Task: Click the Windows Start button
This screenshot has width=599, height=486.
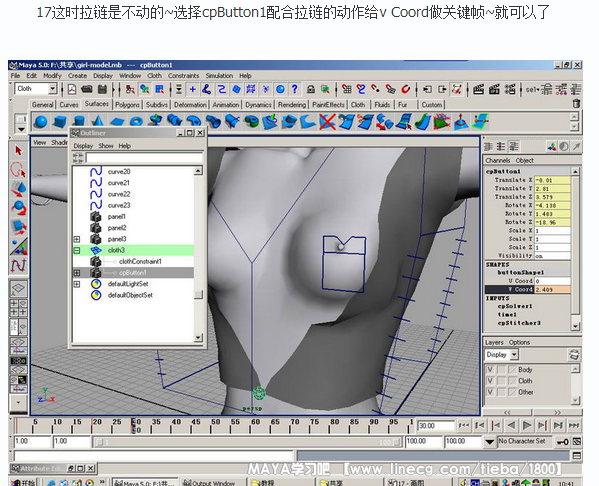Action: (x=25, y=483)
